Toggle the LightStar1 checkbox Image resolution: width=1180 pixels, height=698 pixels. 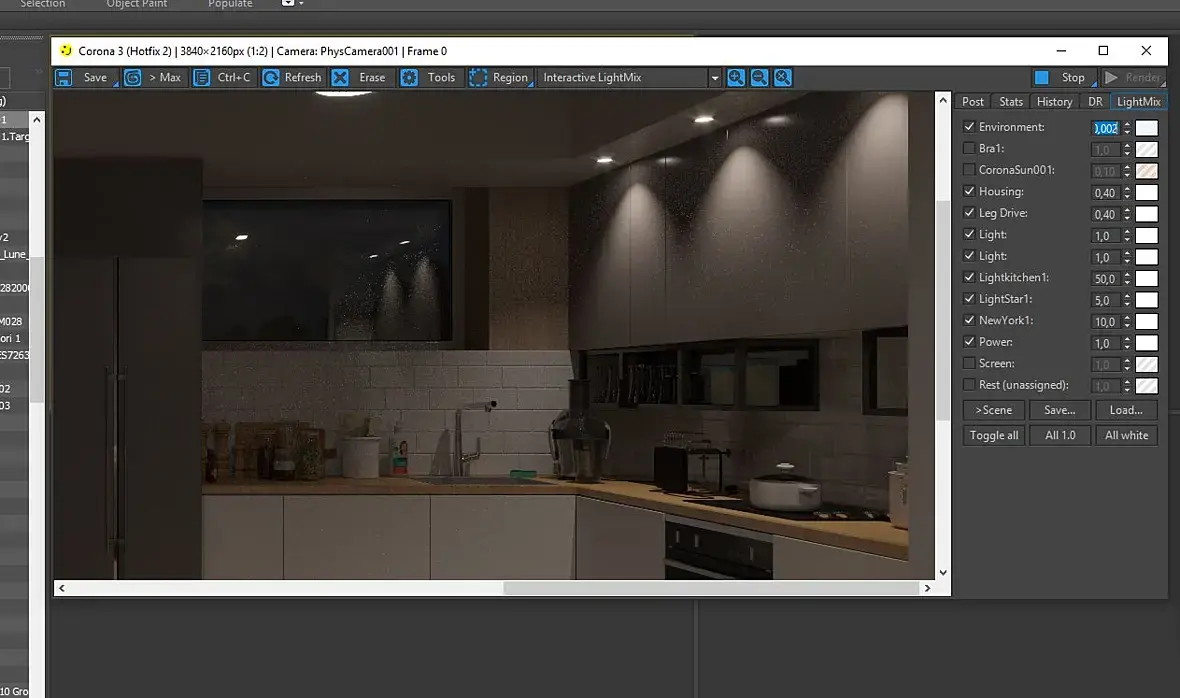[969, 299]
